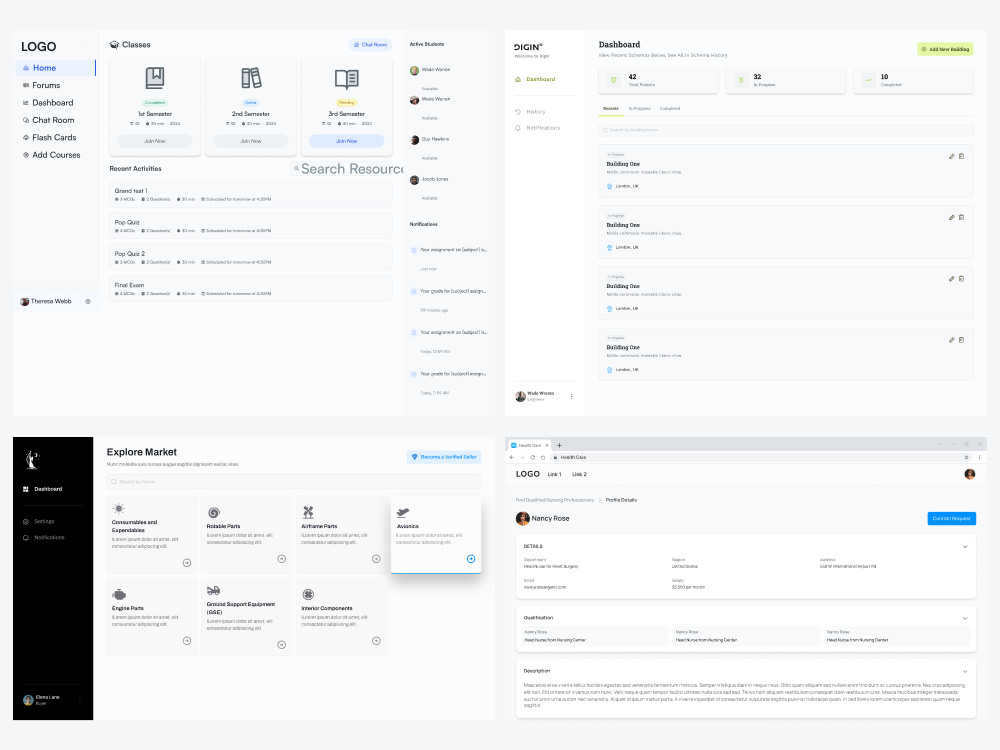Edit the second Building One entry
Viewport: 1000px width, 750px height.
pos(952,217)
